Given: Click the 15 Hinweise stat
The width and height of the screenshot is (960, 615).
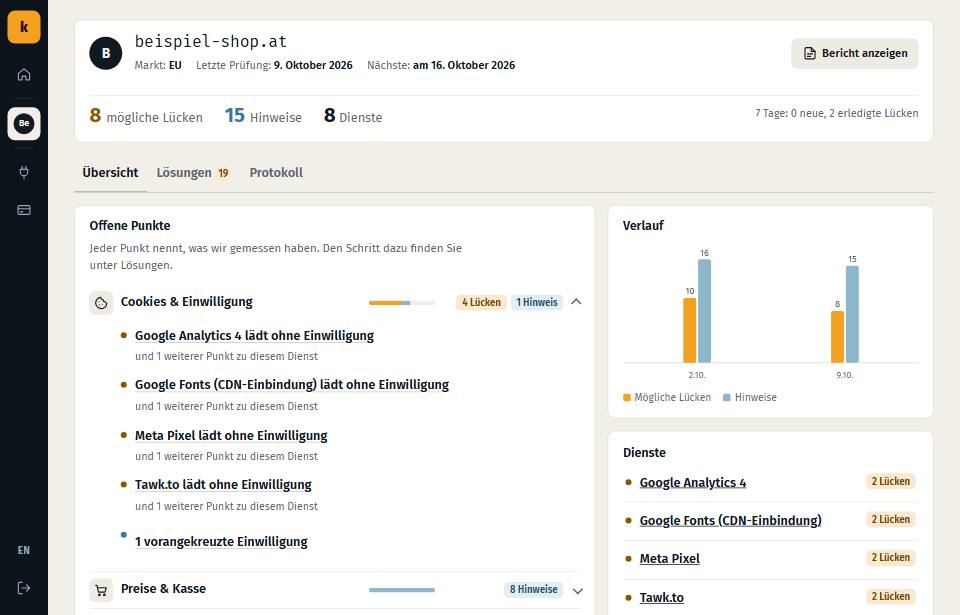Looking at the screenshot, I should pyautogui.click(x=263, y=116).
